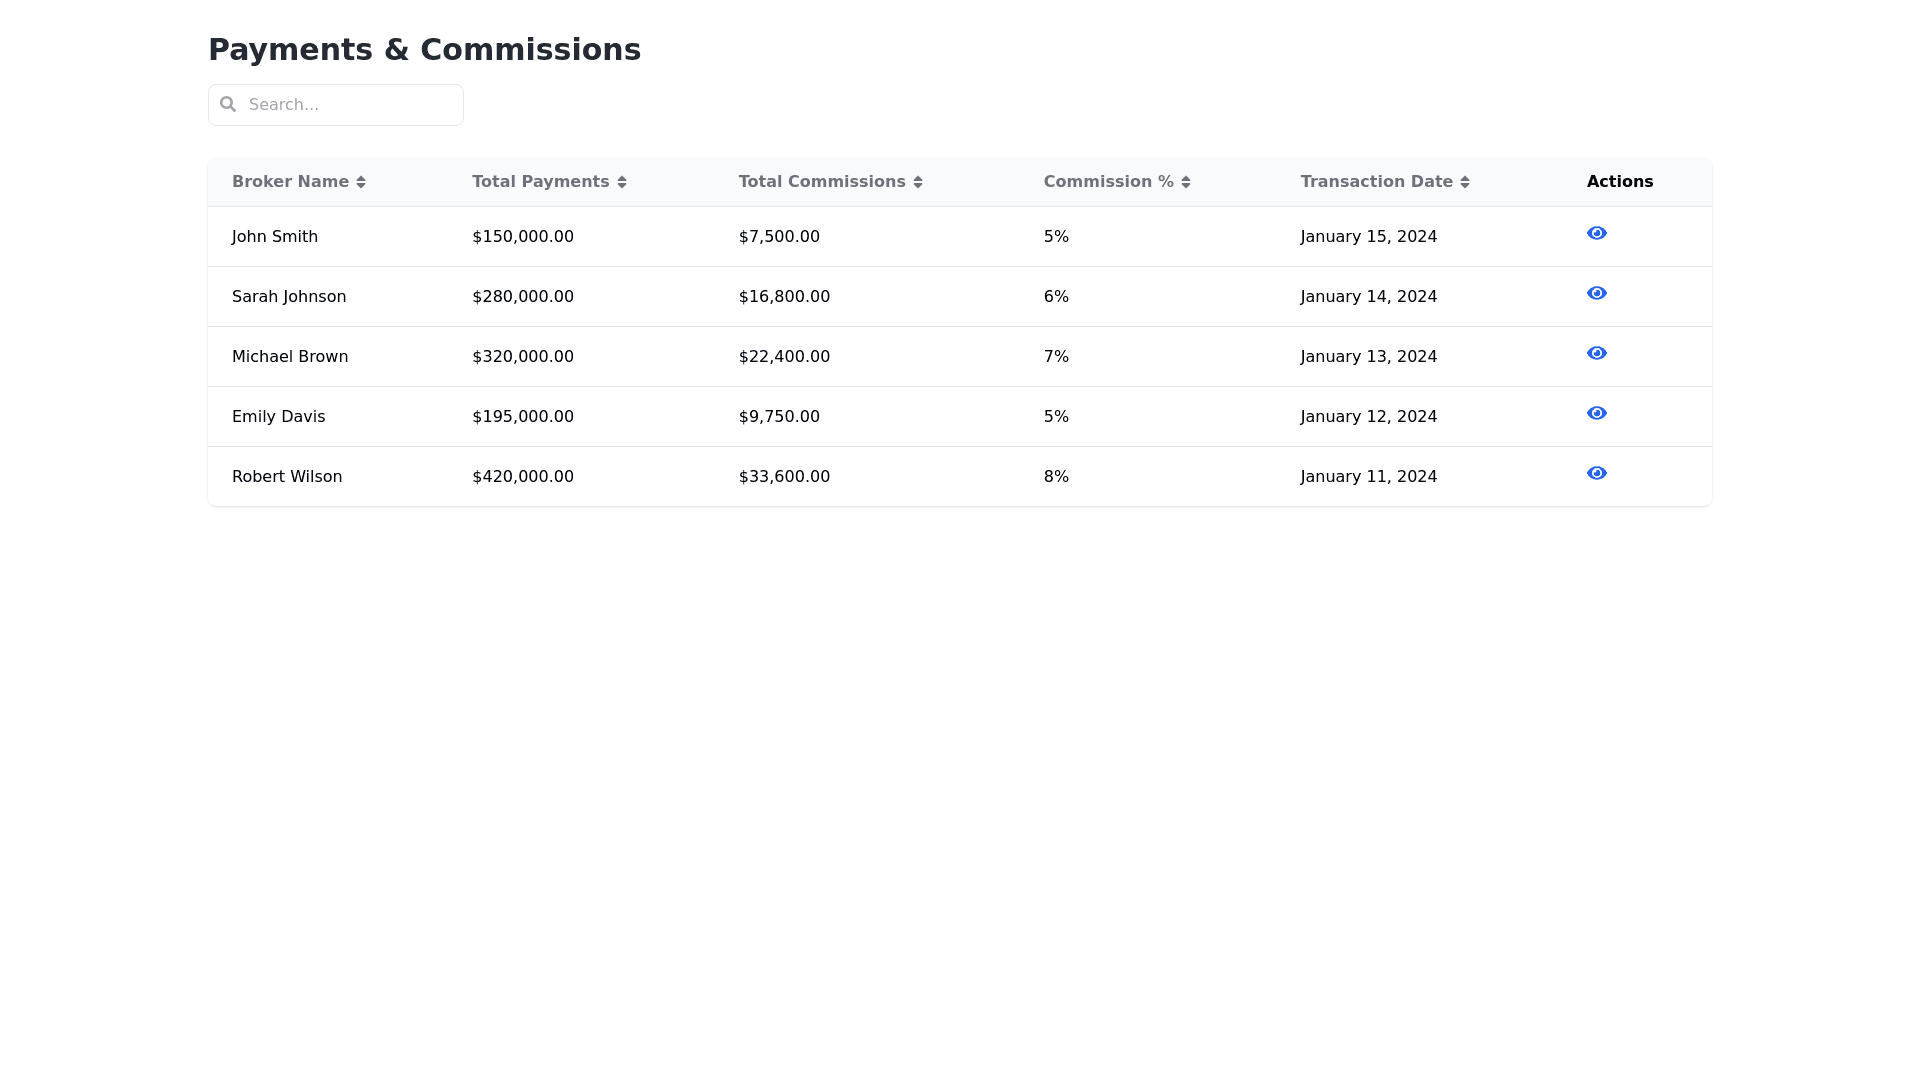
Task: Click Michael Brown's $22,400.00 commission
Action: [784, 357]
